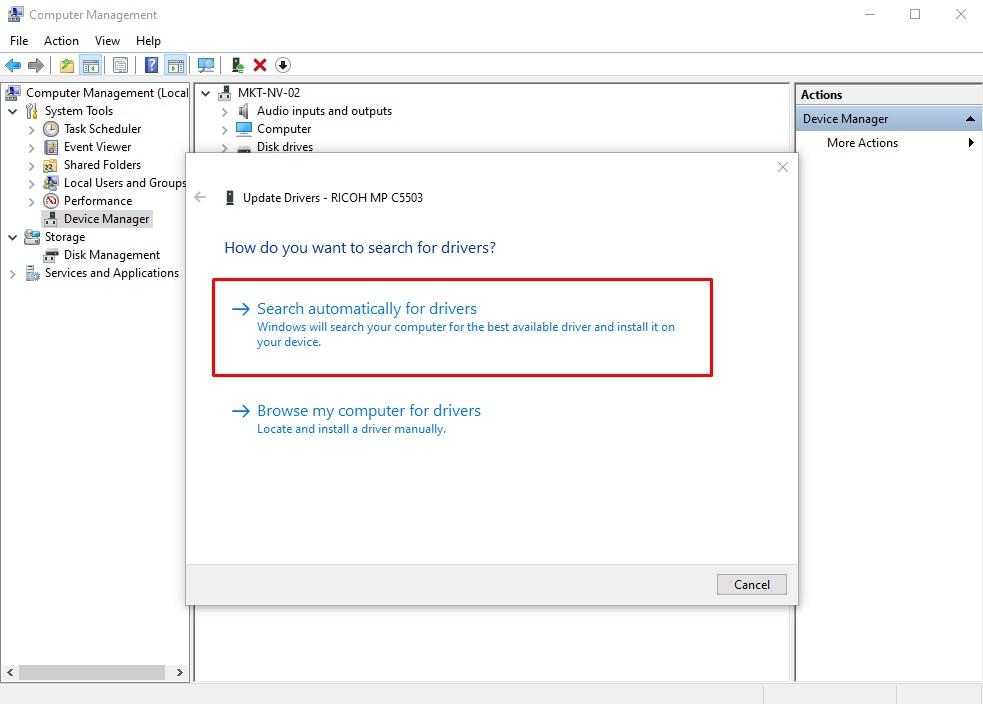Screen dimensions: 983x704
Task: Click the Cancel button
Action: (x=752, y=584)
